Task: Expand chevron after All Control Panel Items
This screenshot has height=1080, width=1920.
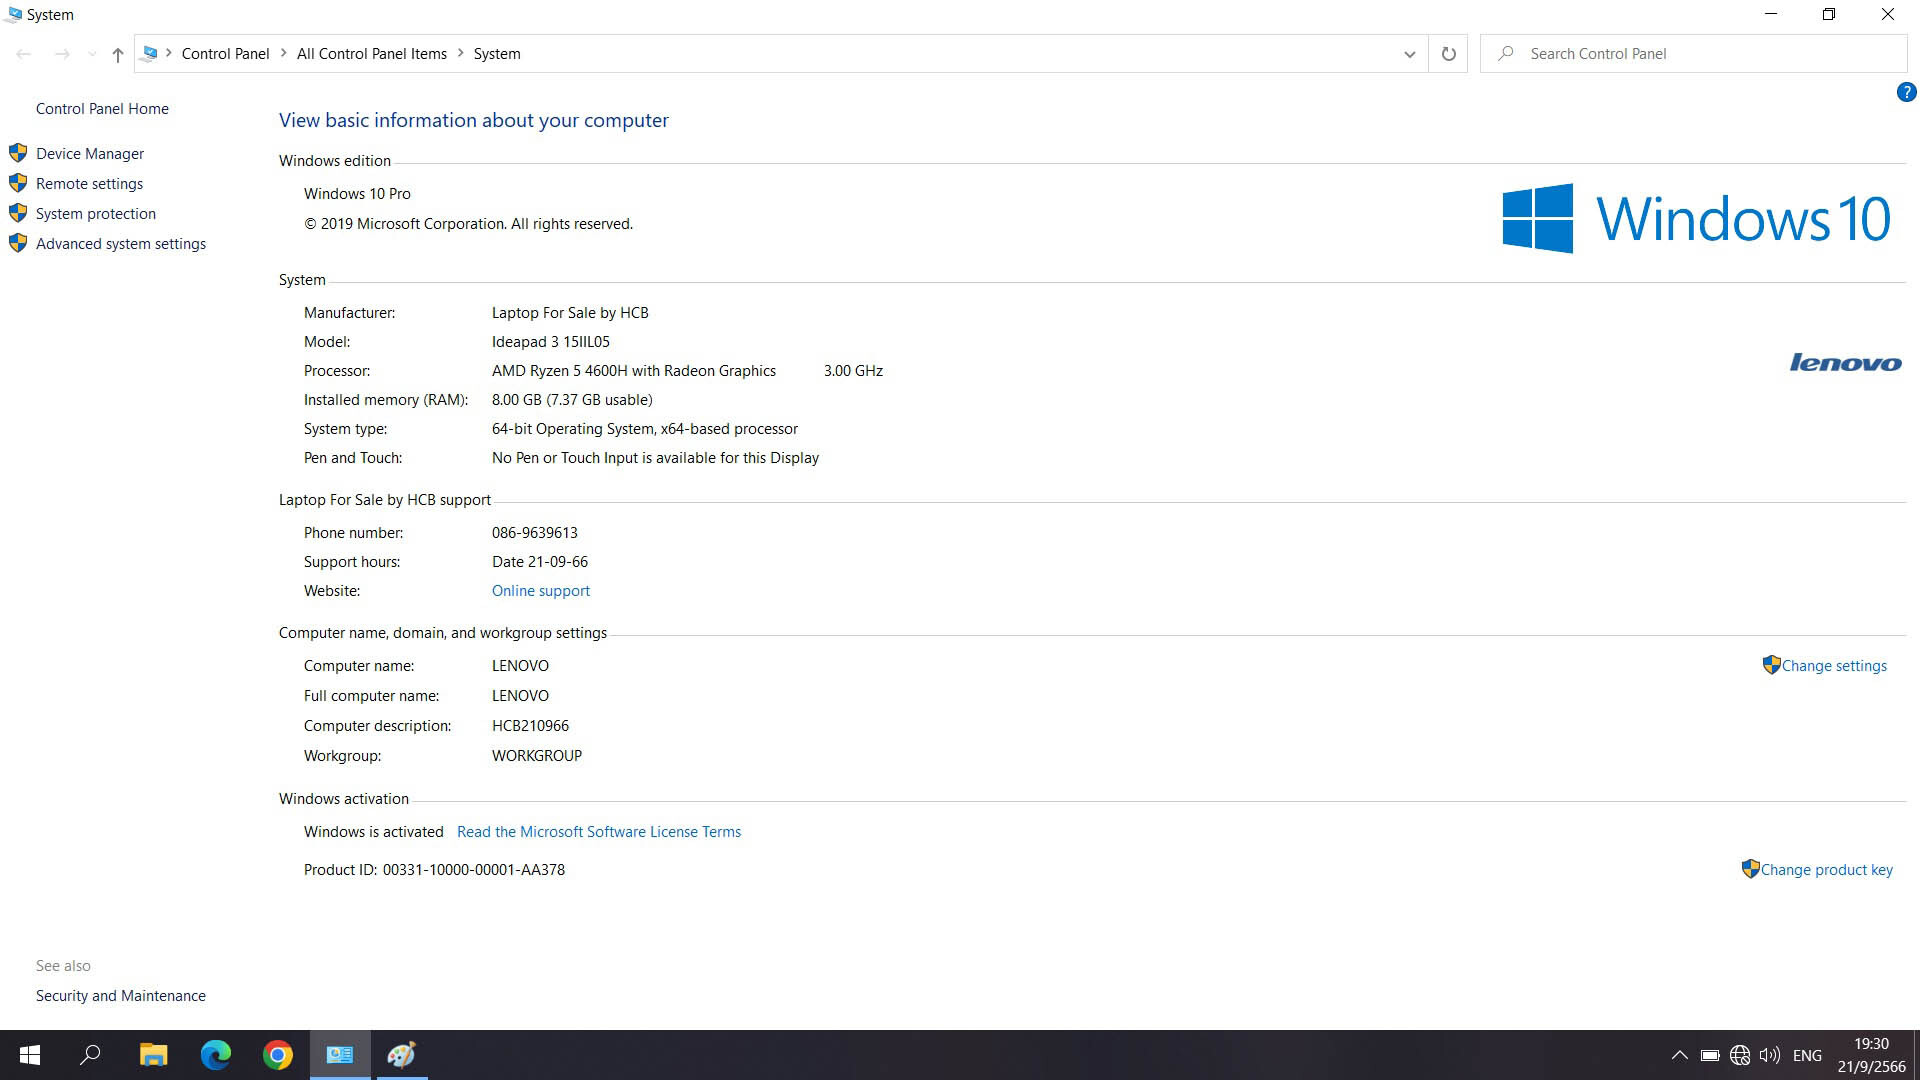Action: pos(461,54)
